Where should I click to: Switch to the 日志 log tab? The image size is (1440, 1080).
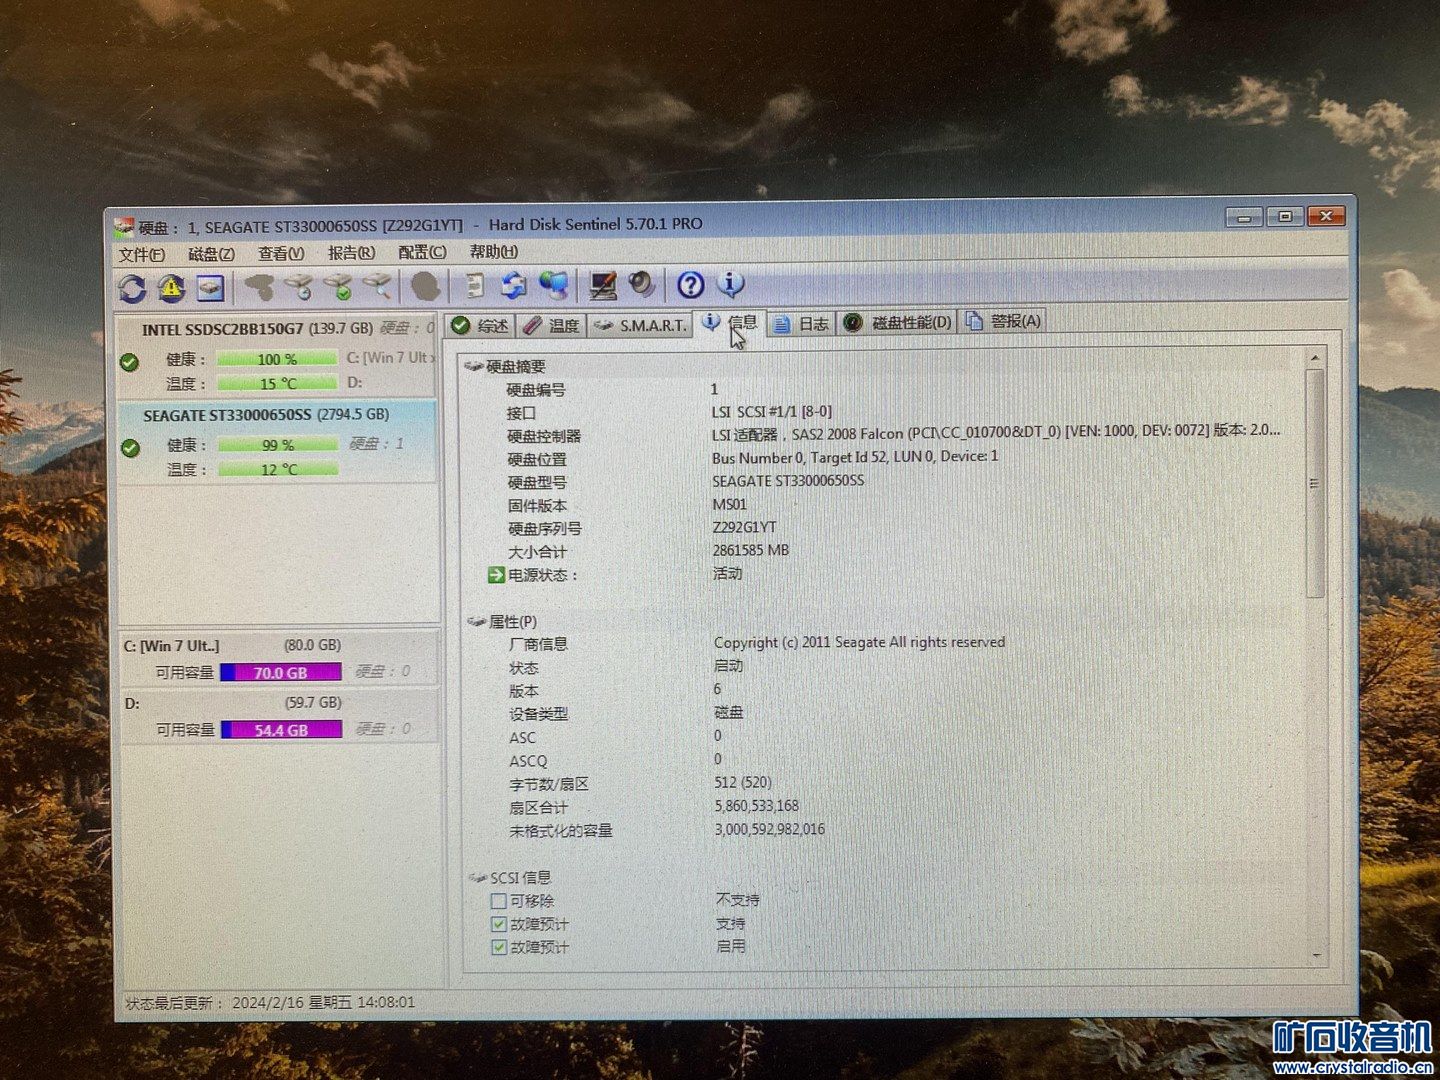pos(801,323)
